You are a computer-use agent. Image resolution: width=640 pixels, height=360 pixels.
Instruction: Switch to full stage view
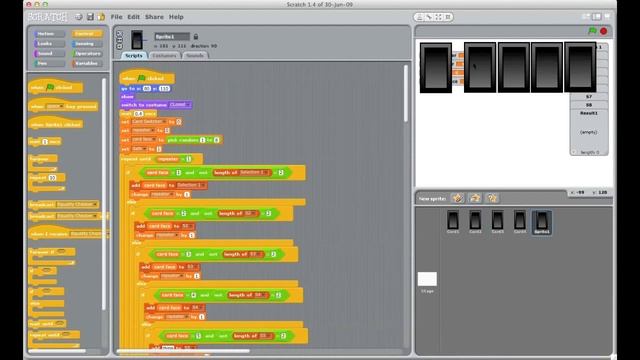coord(596,17)
